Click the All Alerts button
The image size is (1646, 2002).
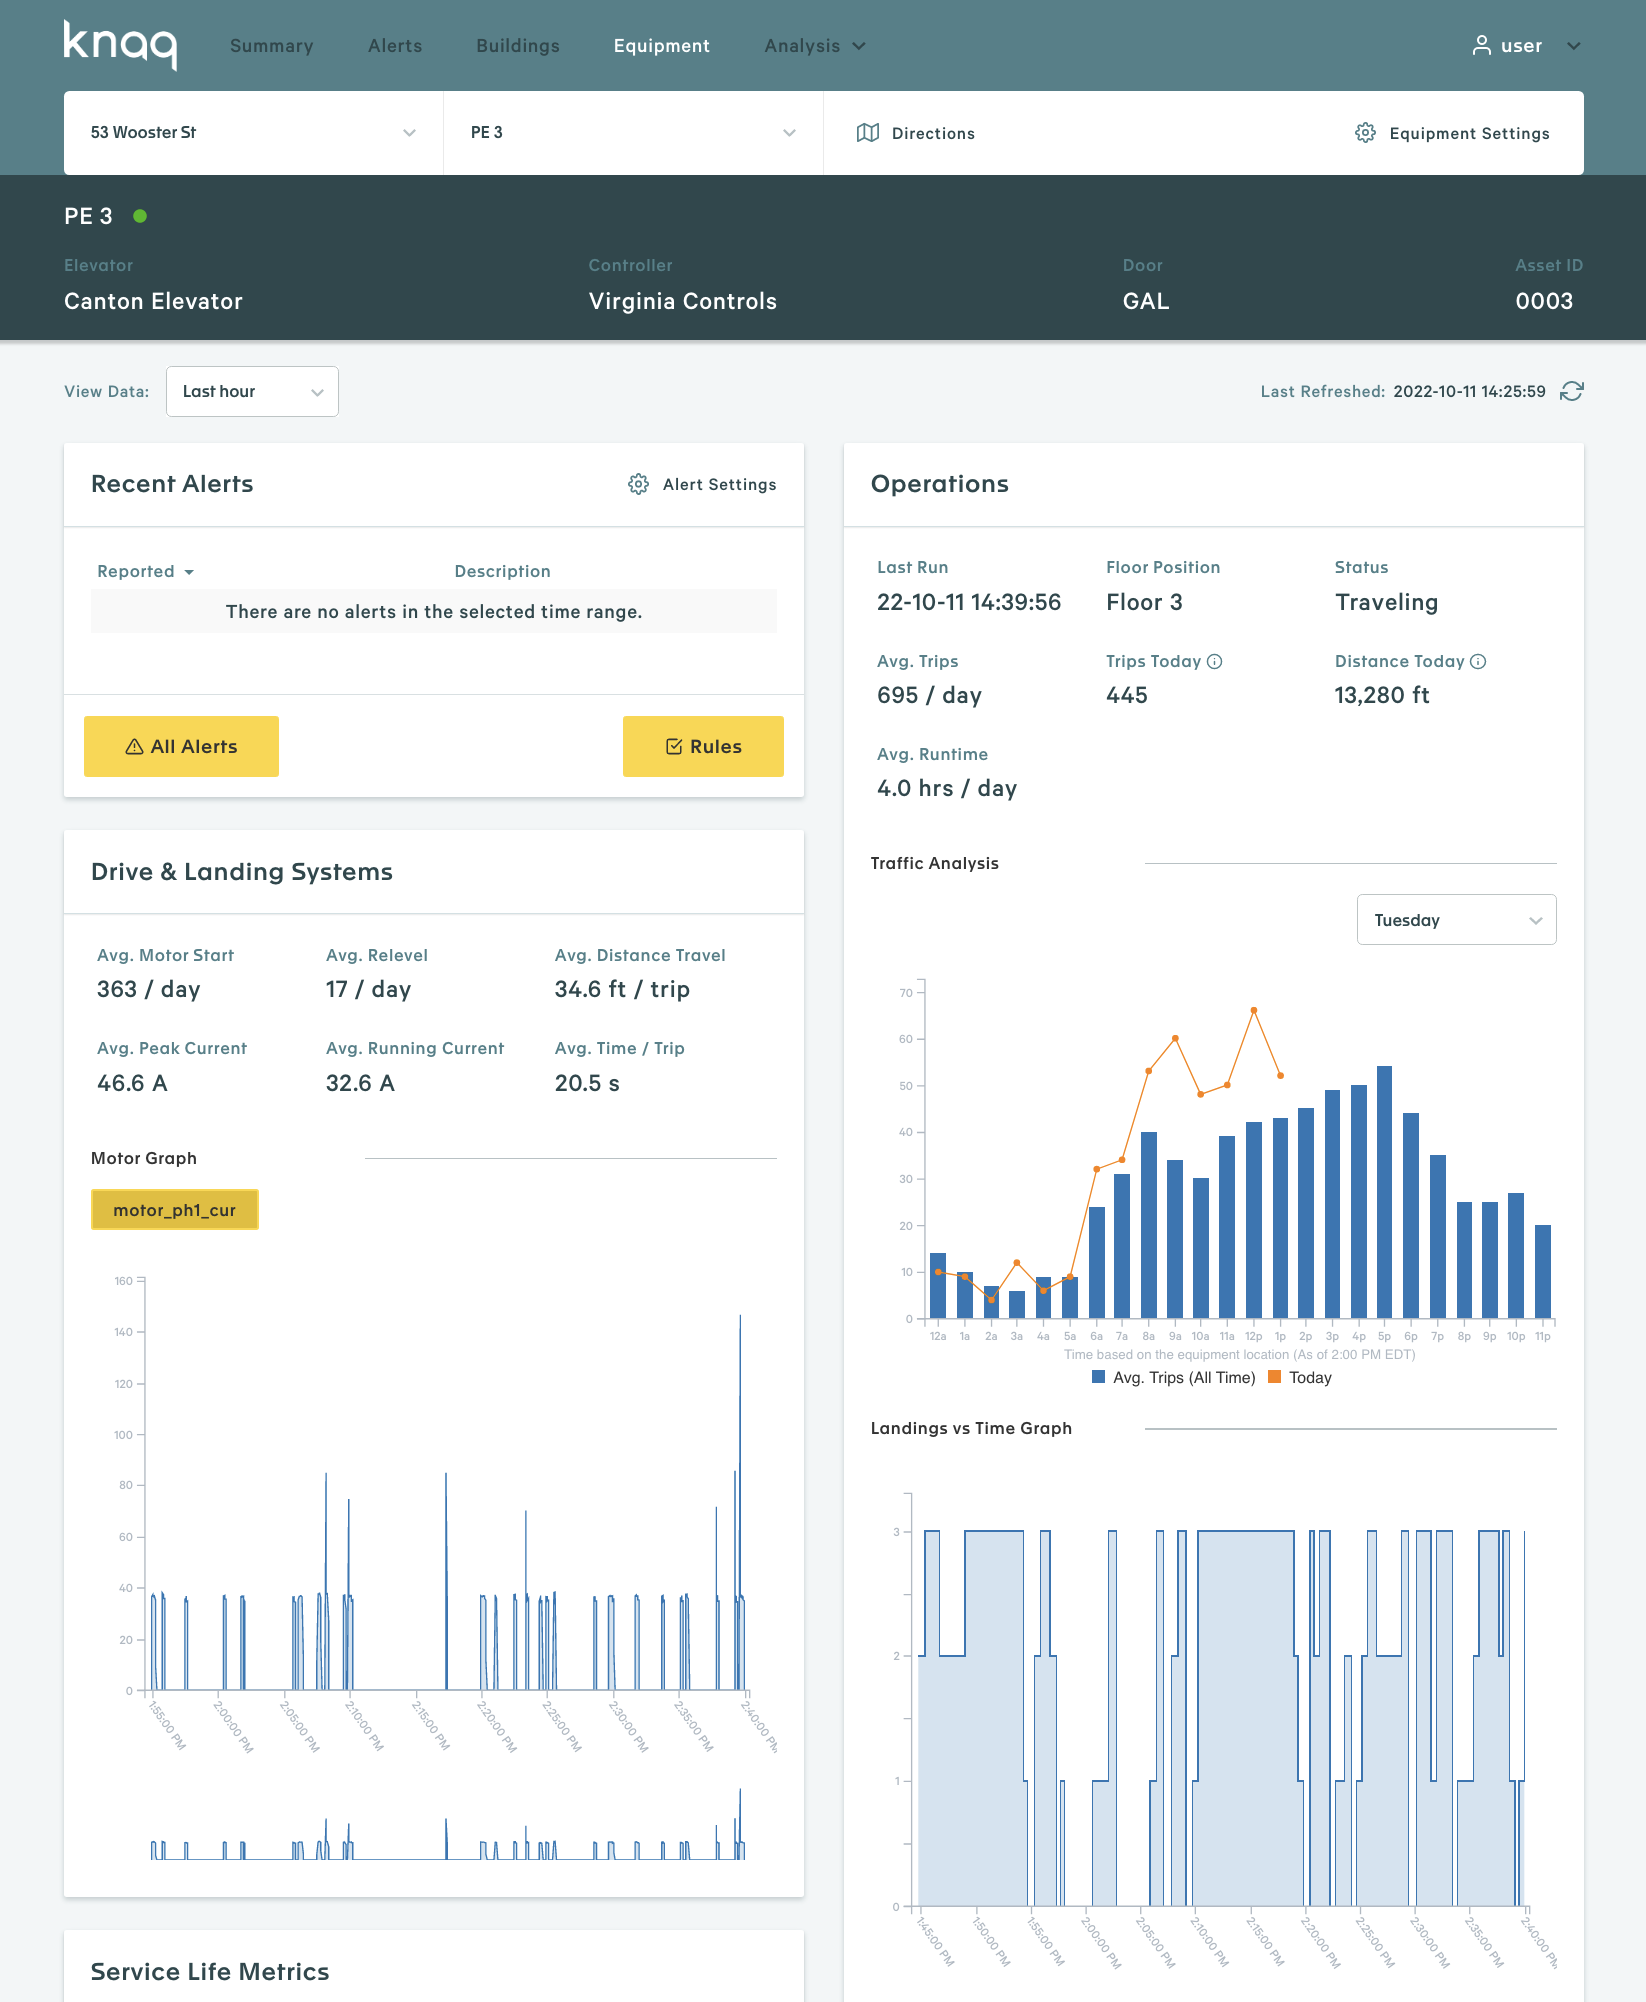click(x=181, y=746)
